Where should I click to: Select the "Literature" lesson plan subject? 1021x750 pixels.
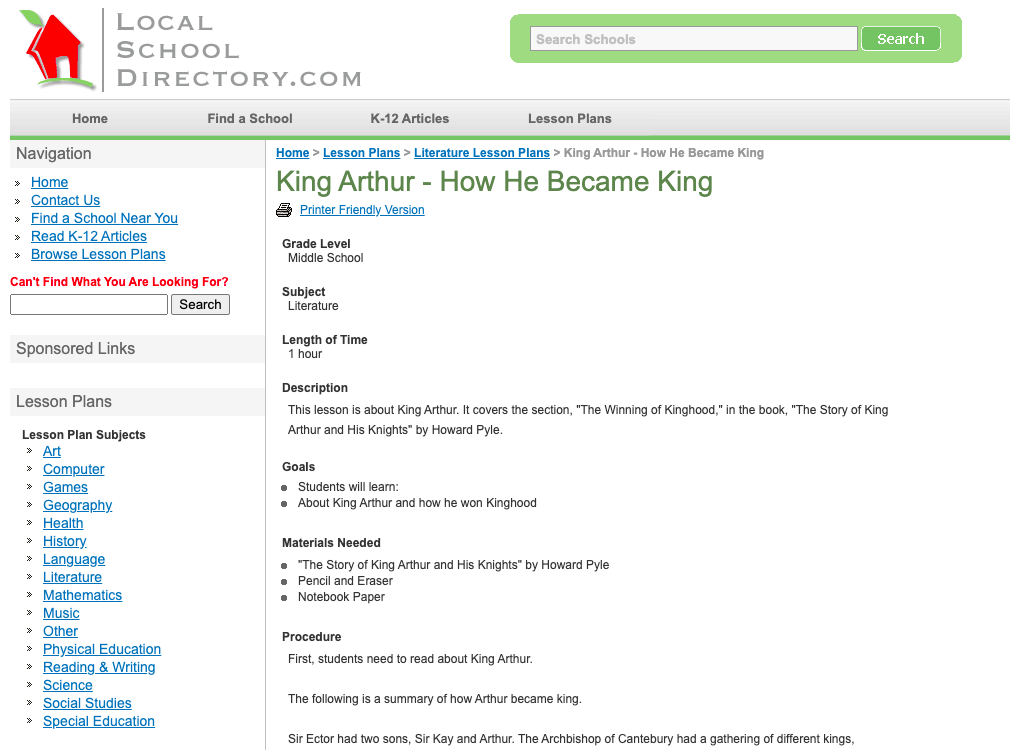point(72,577)
